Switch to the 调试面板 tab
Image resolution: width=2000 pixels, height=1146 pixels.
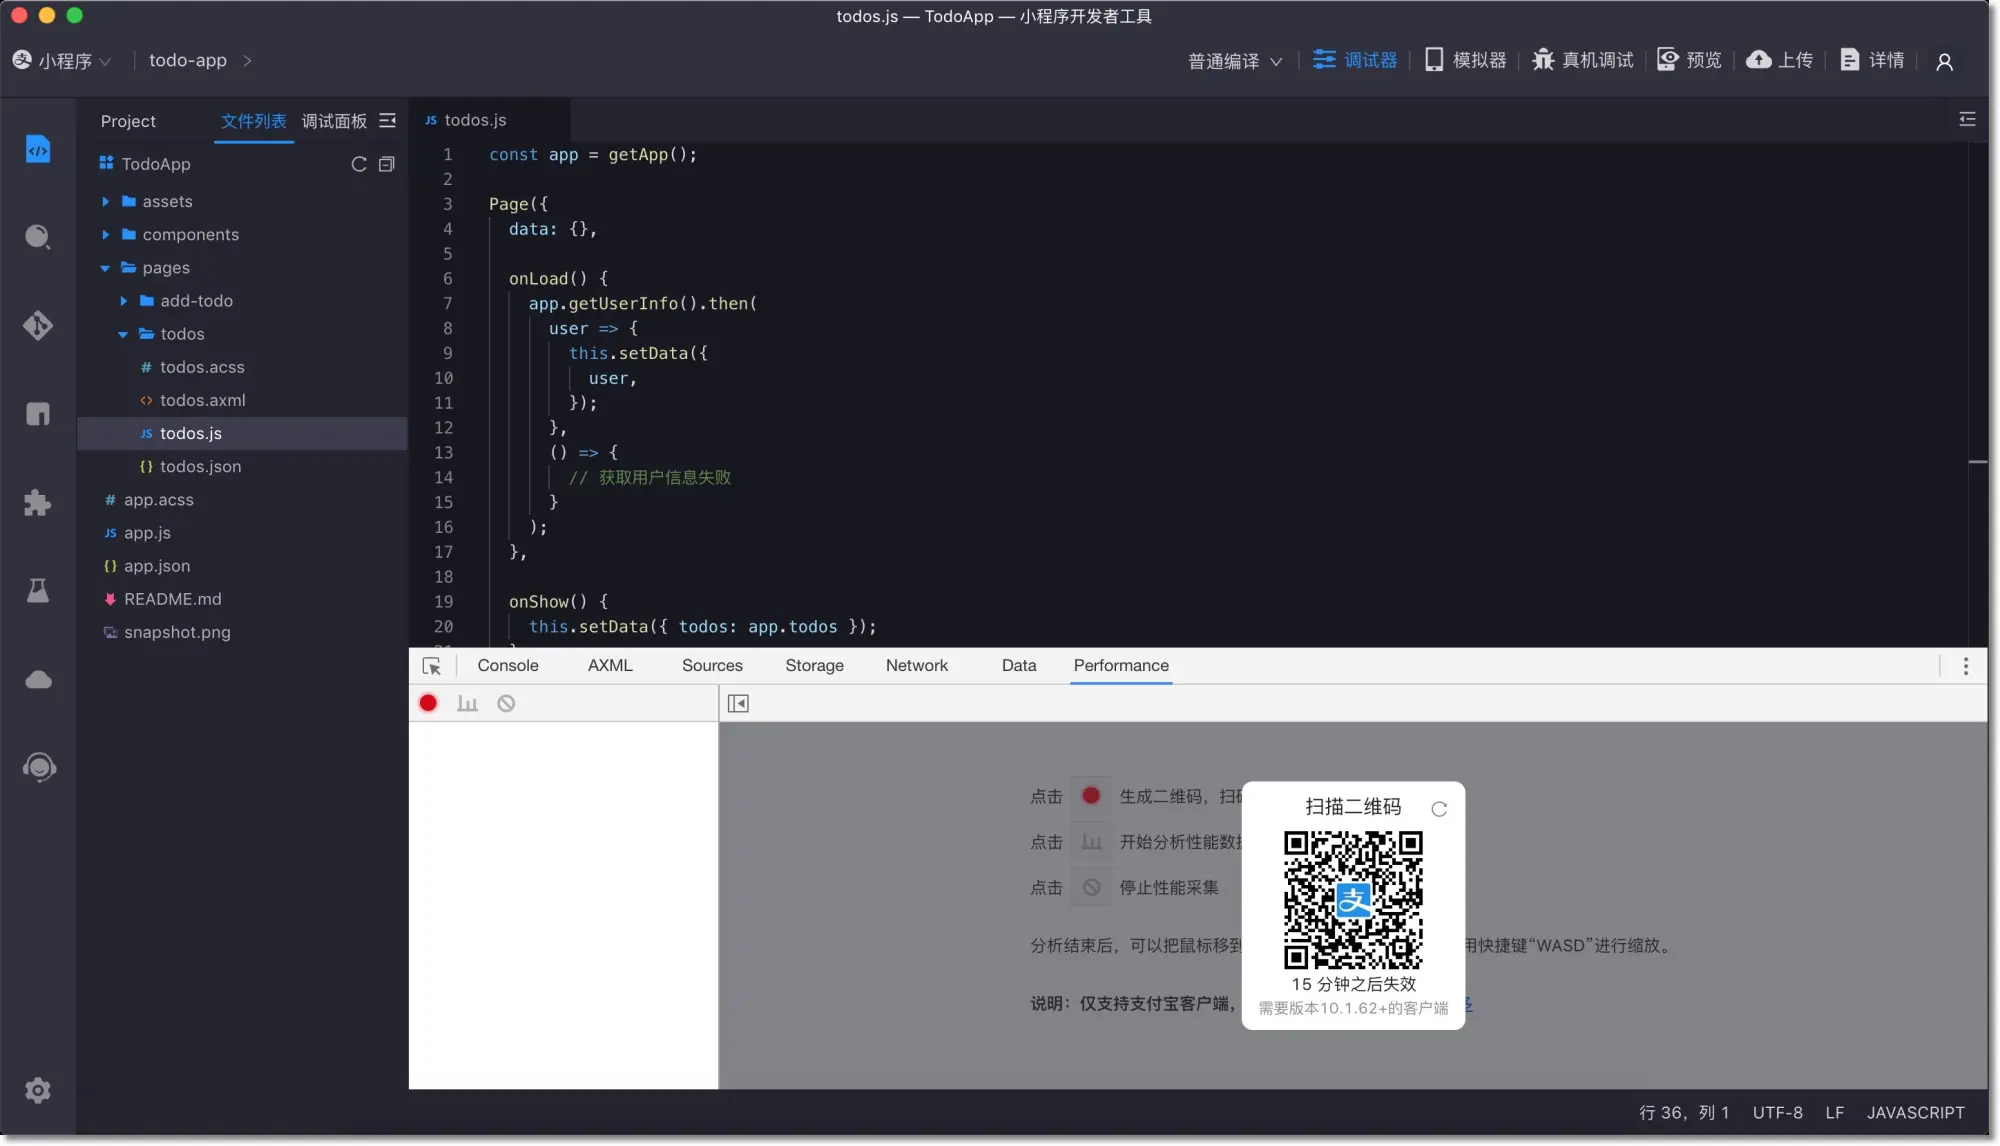[334, 121]
